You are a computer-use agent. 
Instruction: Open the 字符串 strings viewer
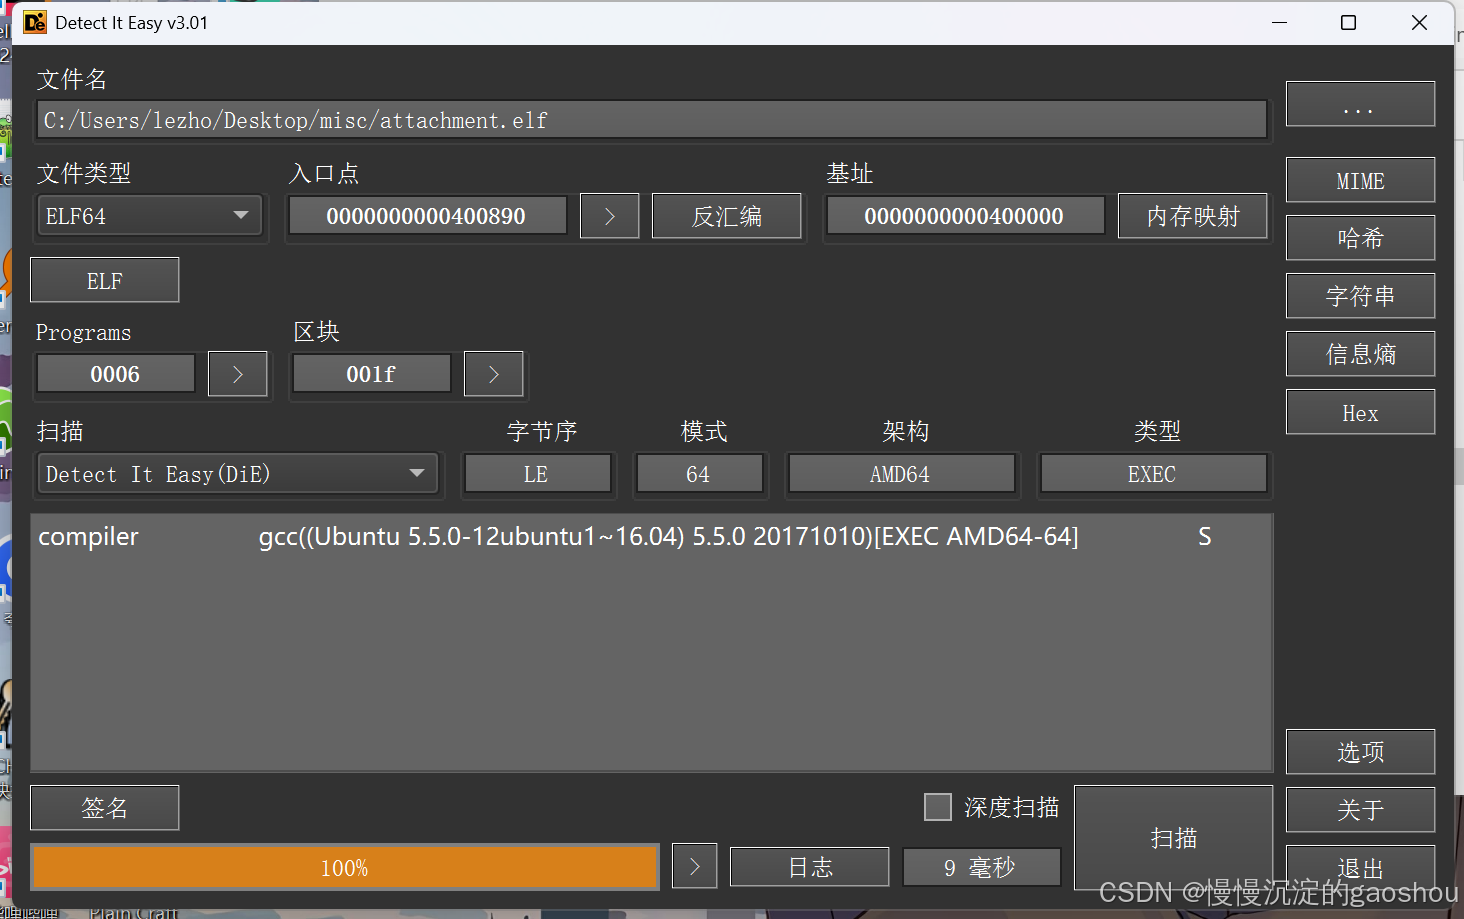pos(1360,296)
